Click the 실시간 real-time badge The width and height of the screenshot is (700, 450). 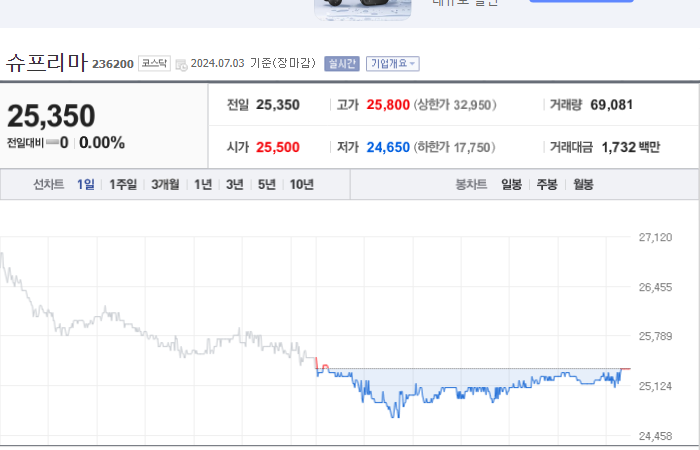[x=342, y=64]
